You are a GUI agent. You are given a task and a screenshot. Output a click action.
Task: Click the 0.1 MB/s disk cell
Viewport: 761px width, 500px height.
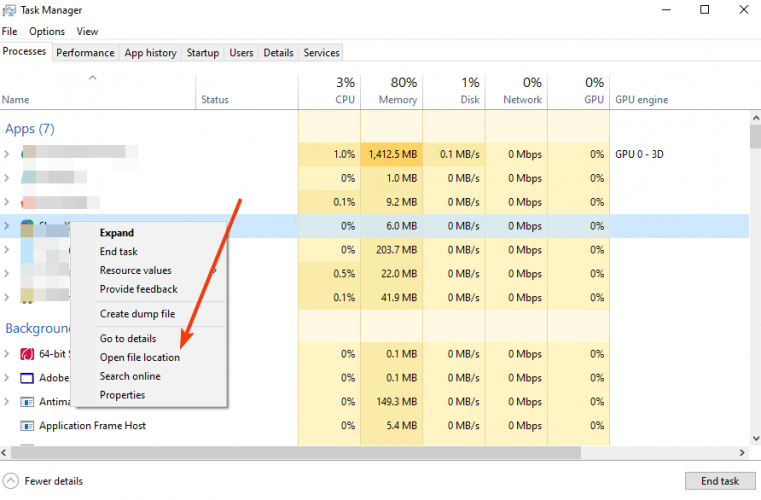(453, 154)
